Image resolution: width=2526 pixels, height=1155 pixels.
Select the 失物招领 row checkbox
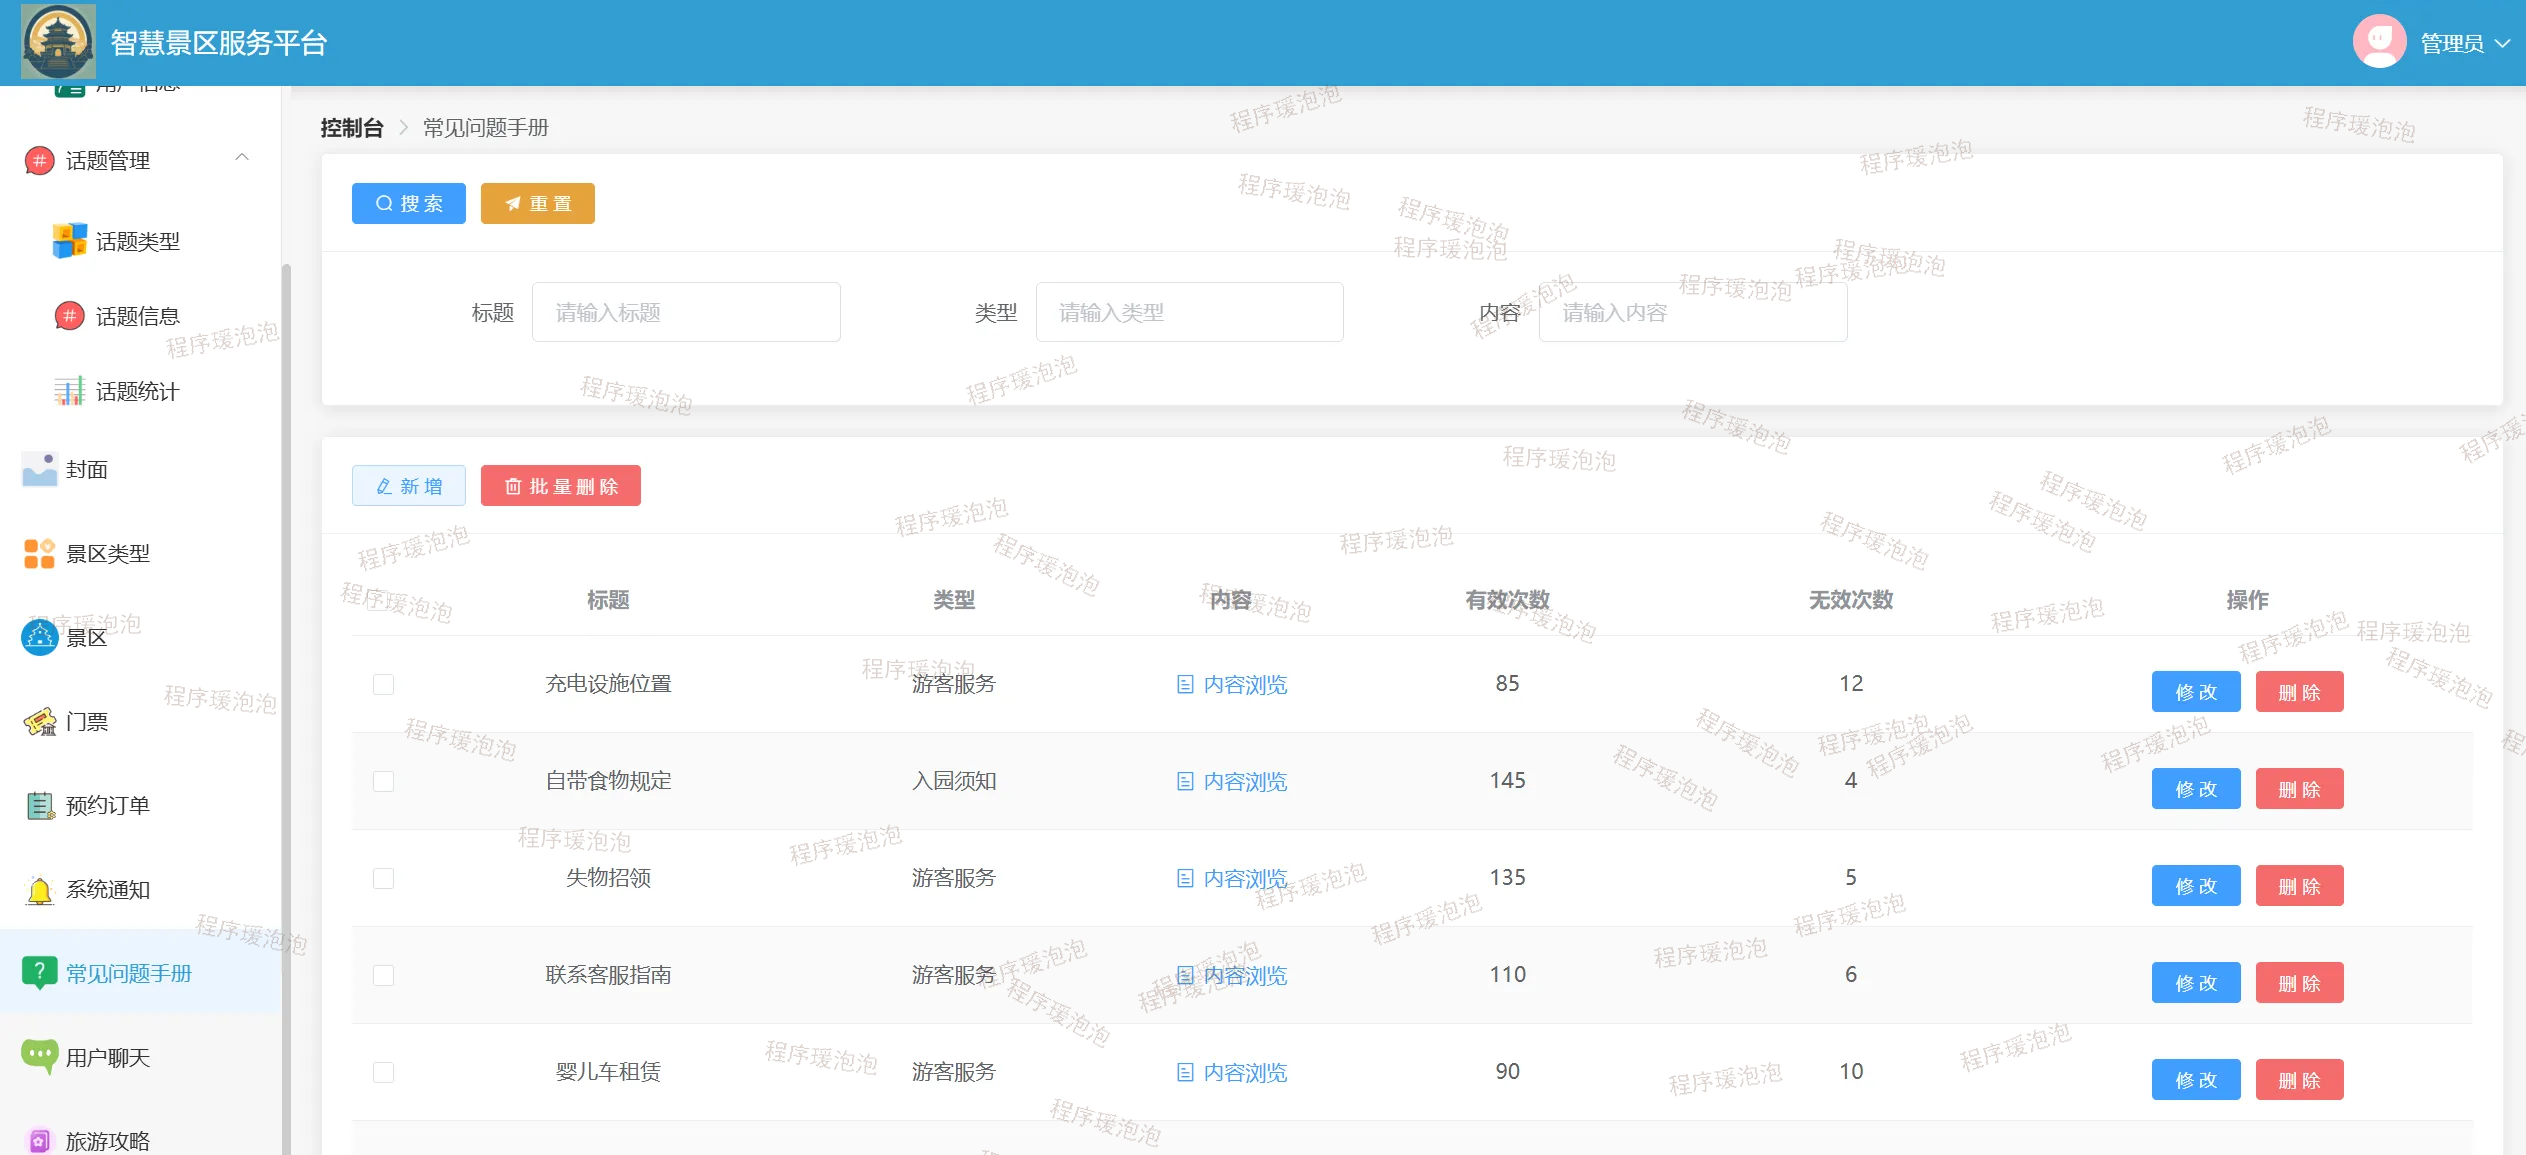[383, 878]
